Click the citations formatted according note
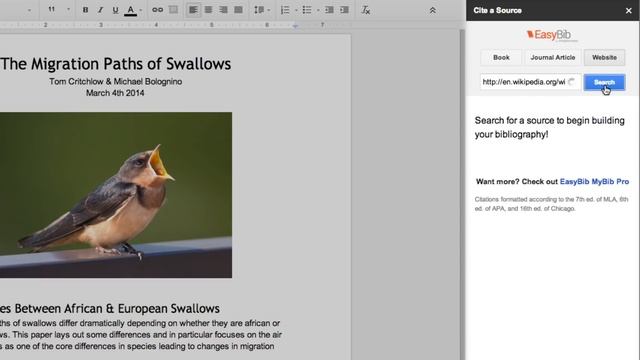640x360 pixels. coord(551,204)
